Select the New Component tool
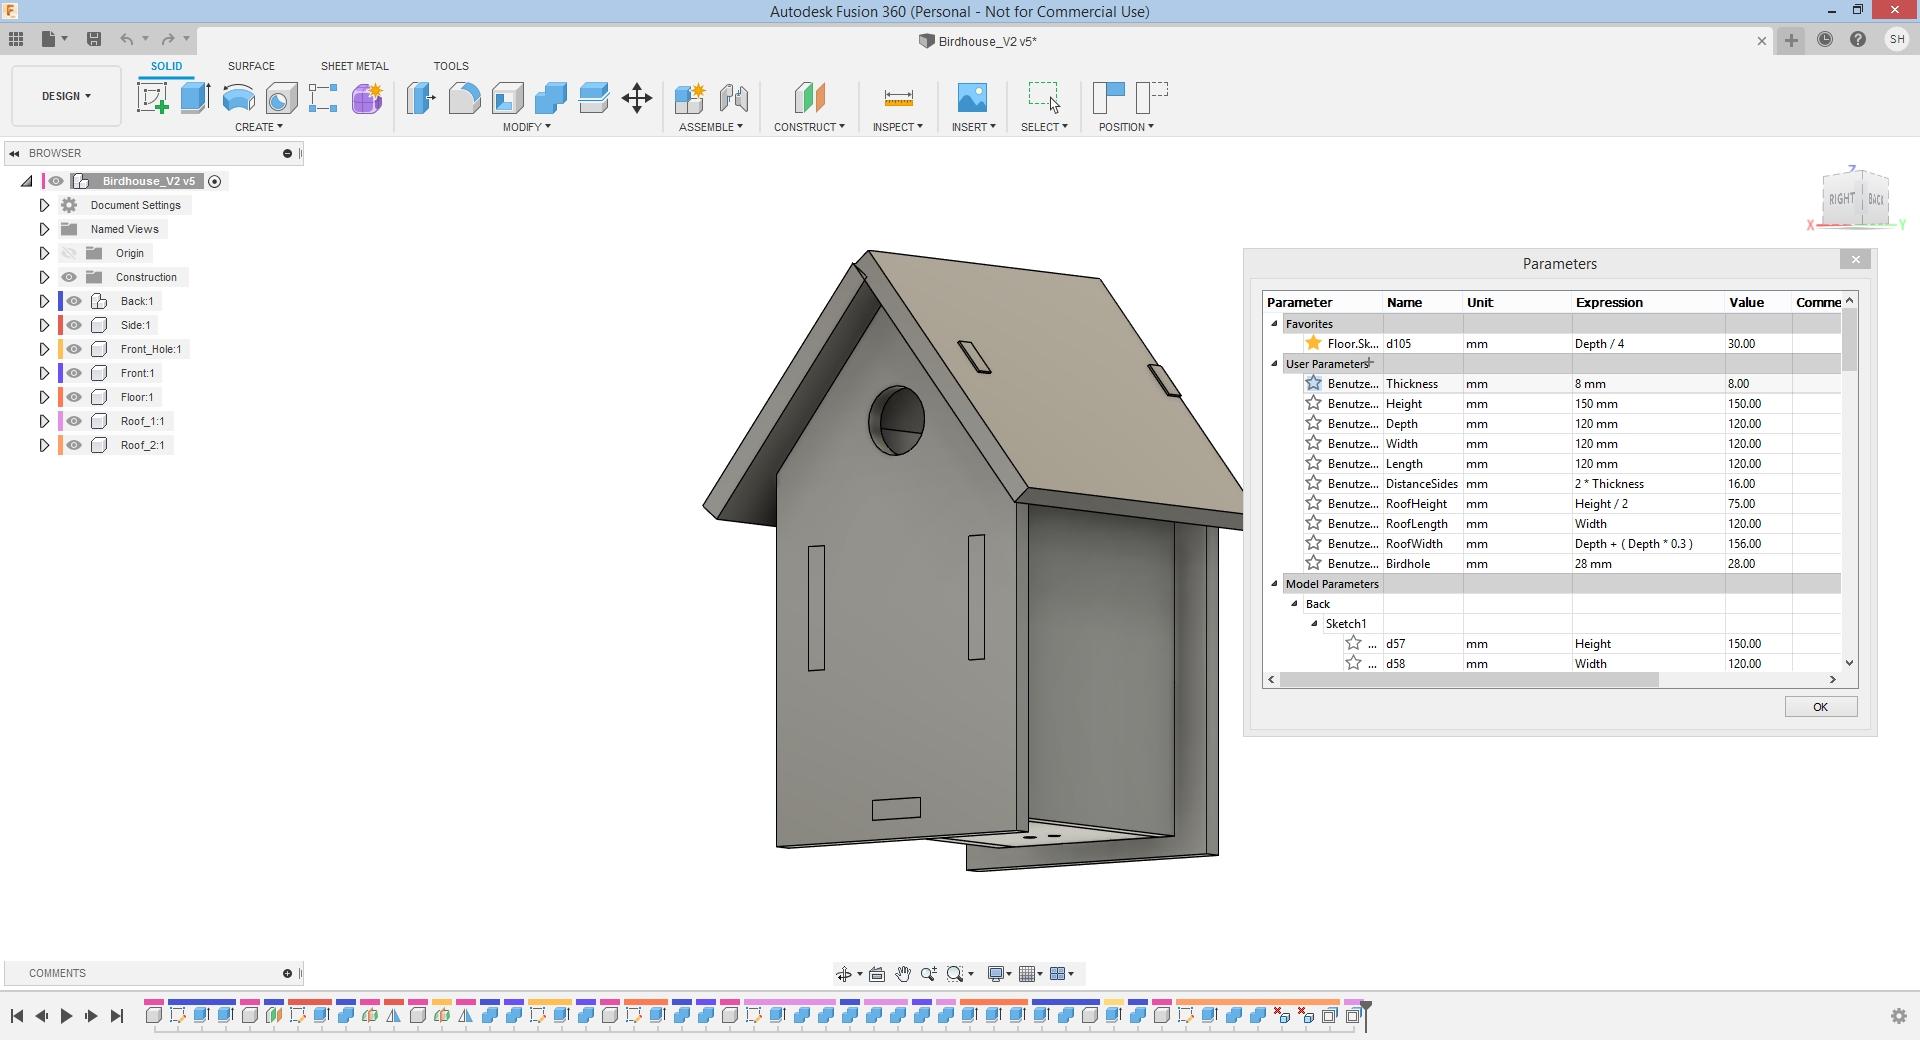Screen dimensions: 1920x1040 click(x=690, y=98)
